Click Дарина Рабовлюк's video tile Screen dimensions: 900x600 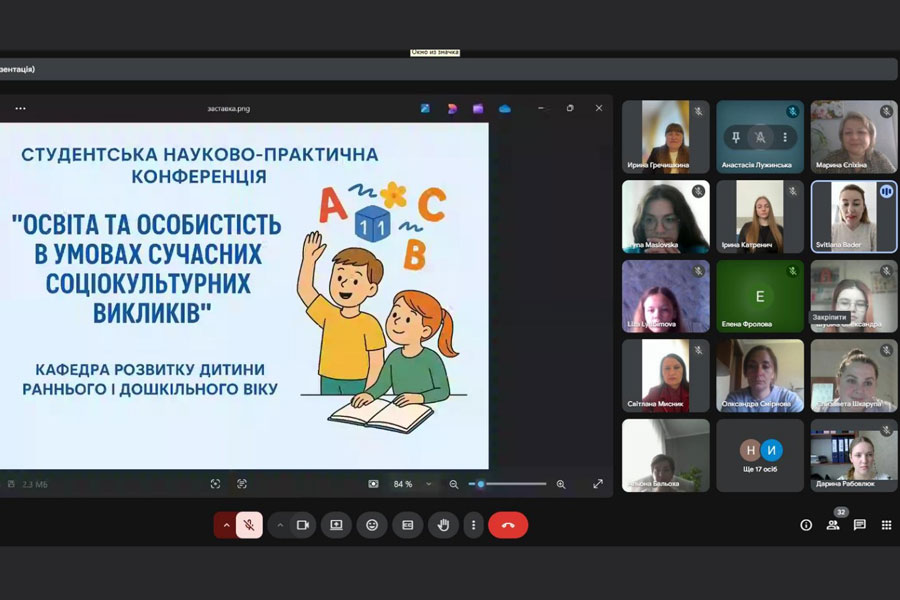[854, 455]
